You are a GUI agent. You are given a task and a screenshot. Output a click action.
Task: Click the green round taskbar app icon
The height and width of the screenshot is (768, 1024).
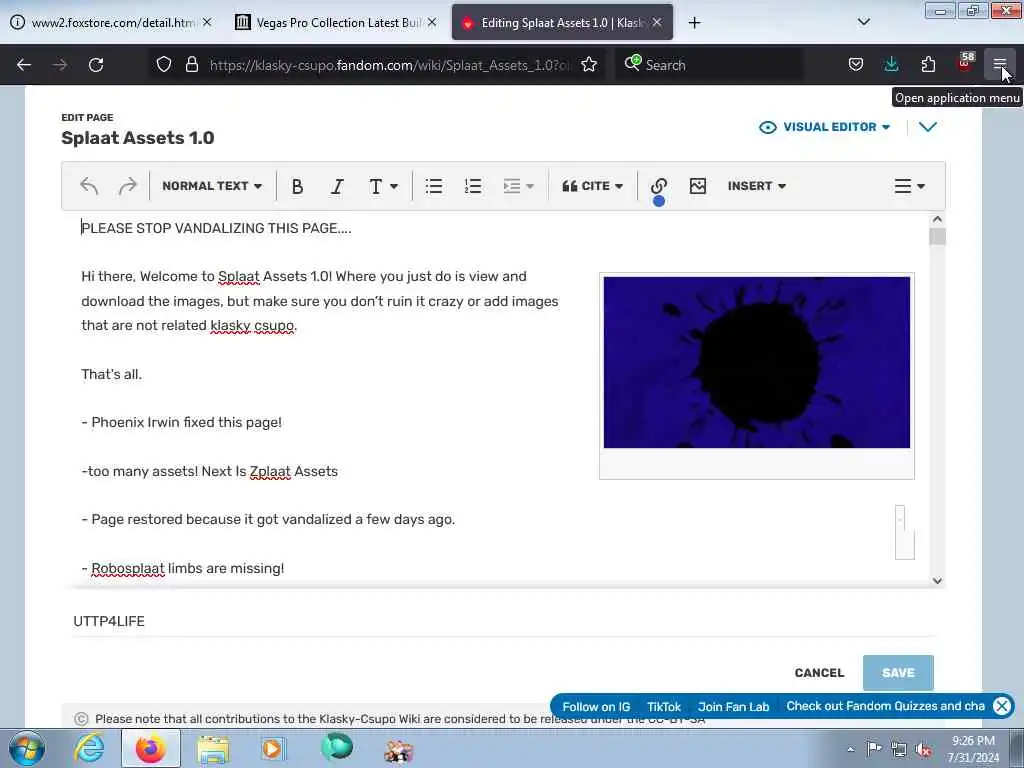tap(337, 747)
